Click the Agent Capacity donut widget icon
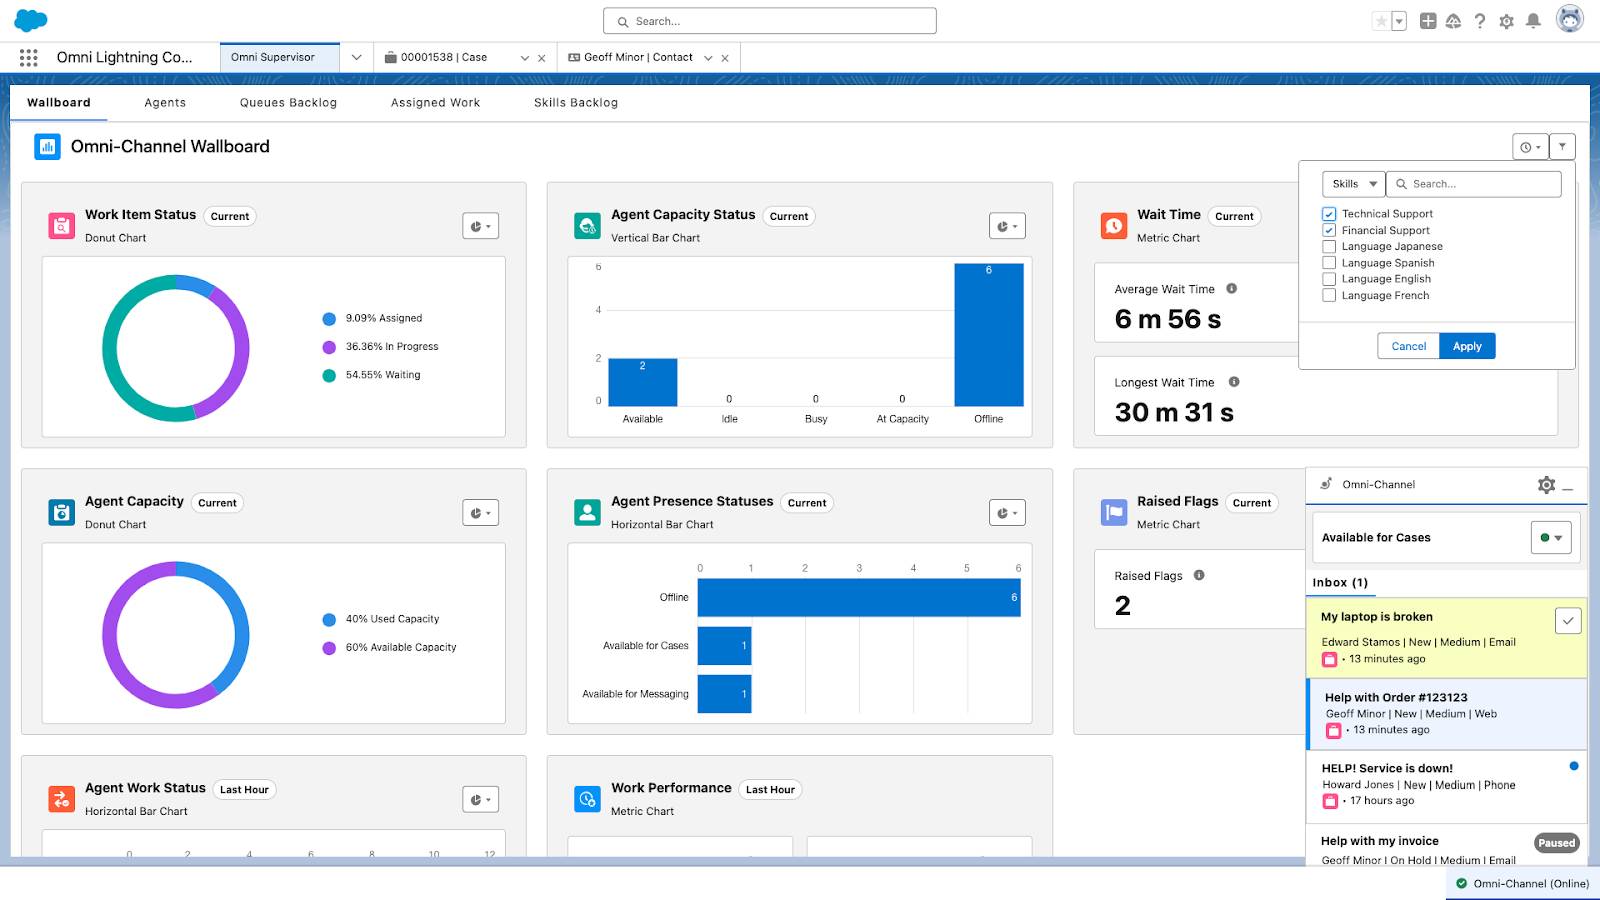 62,513
